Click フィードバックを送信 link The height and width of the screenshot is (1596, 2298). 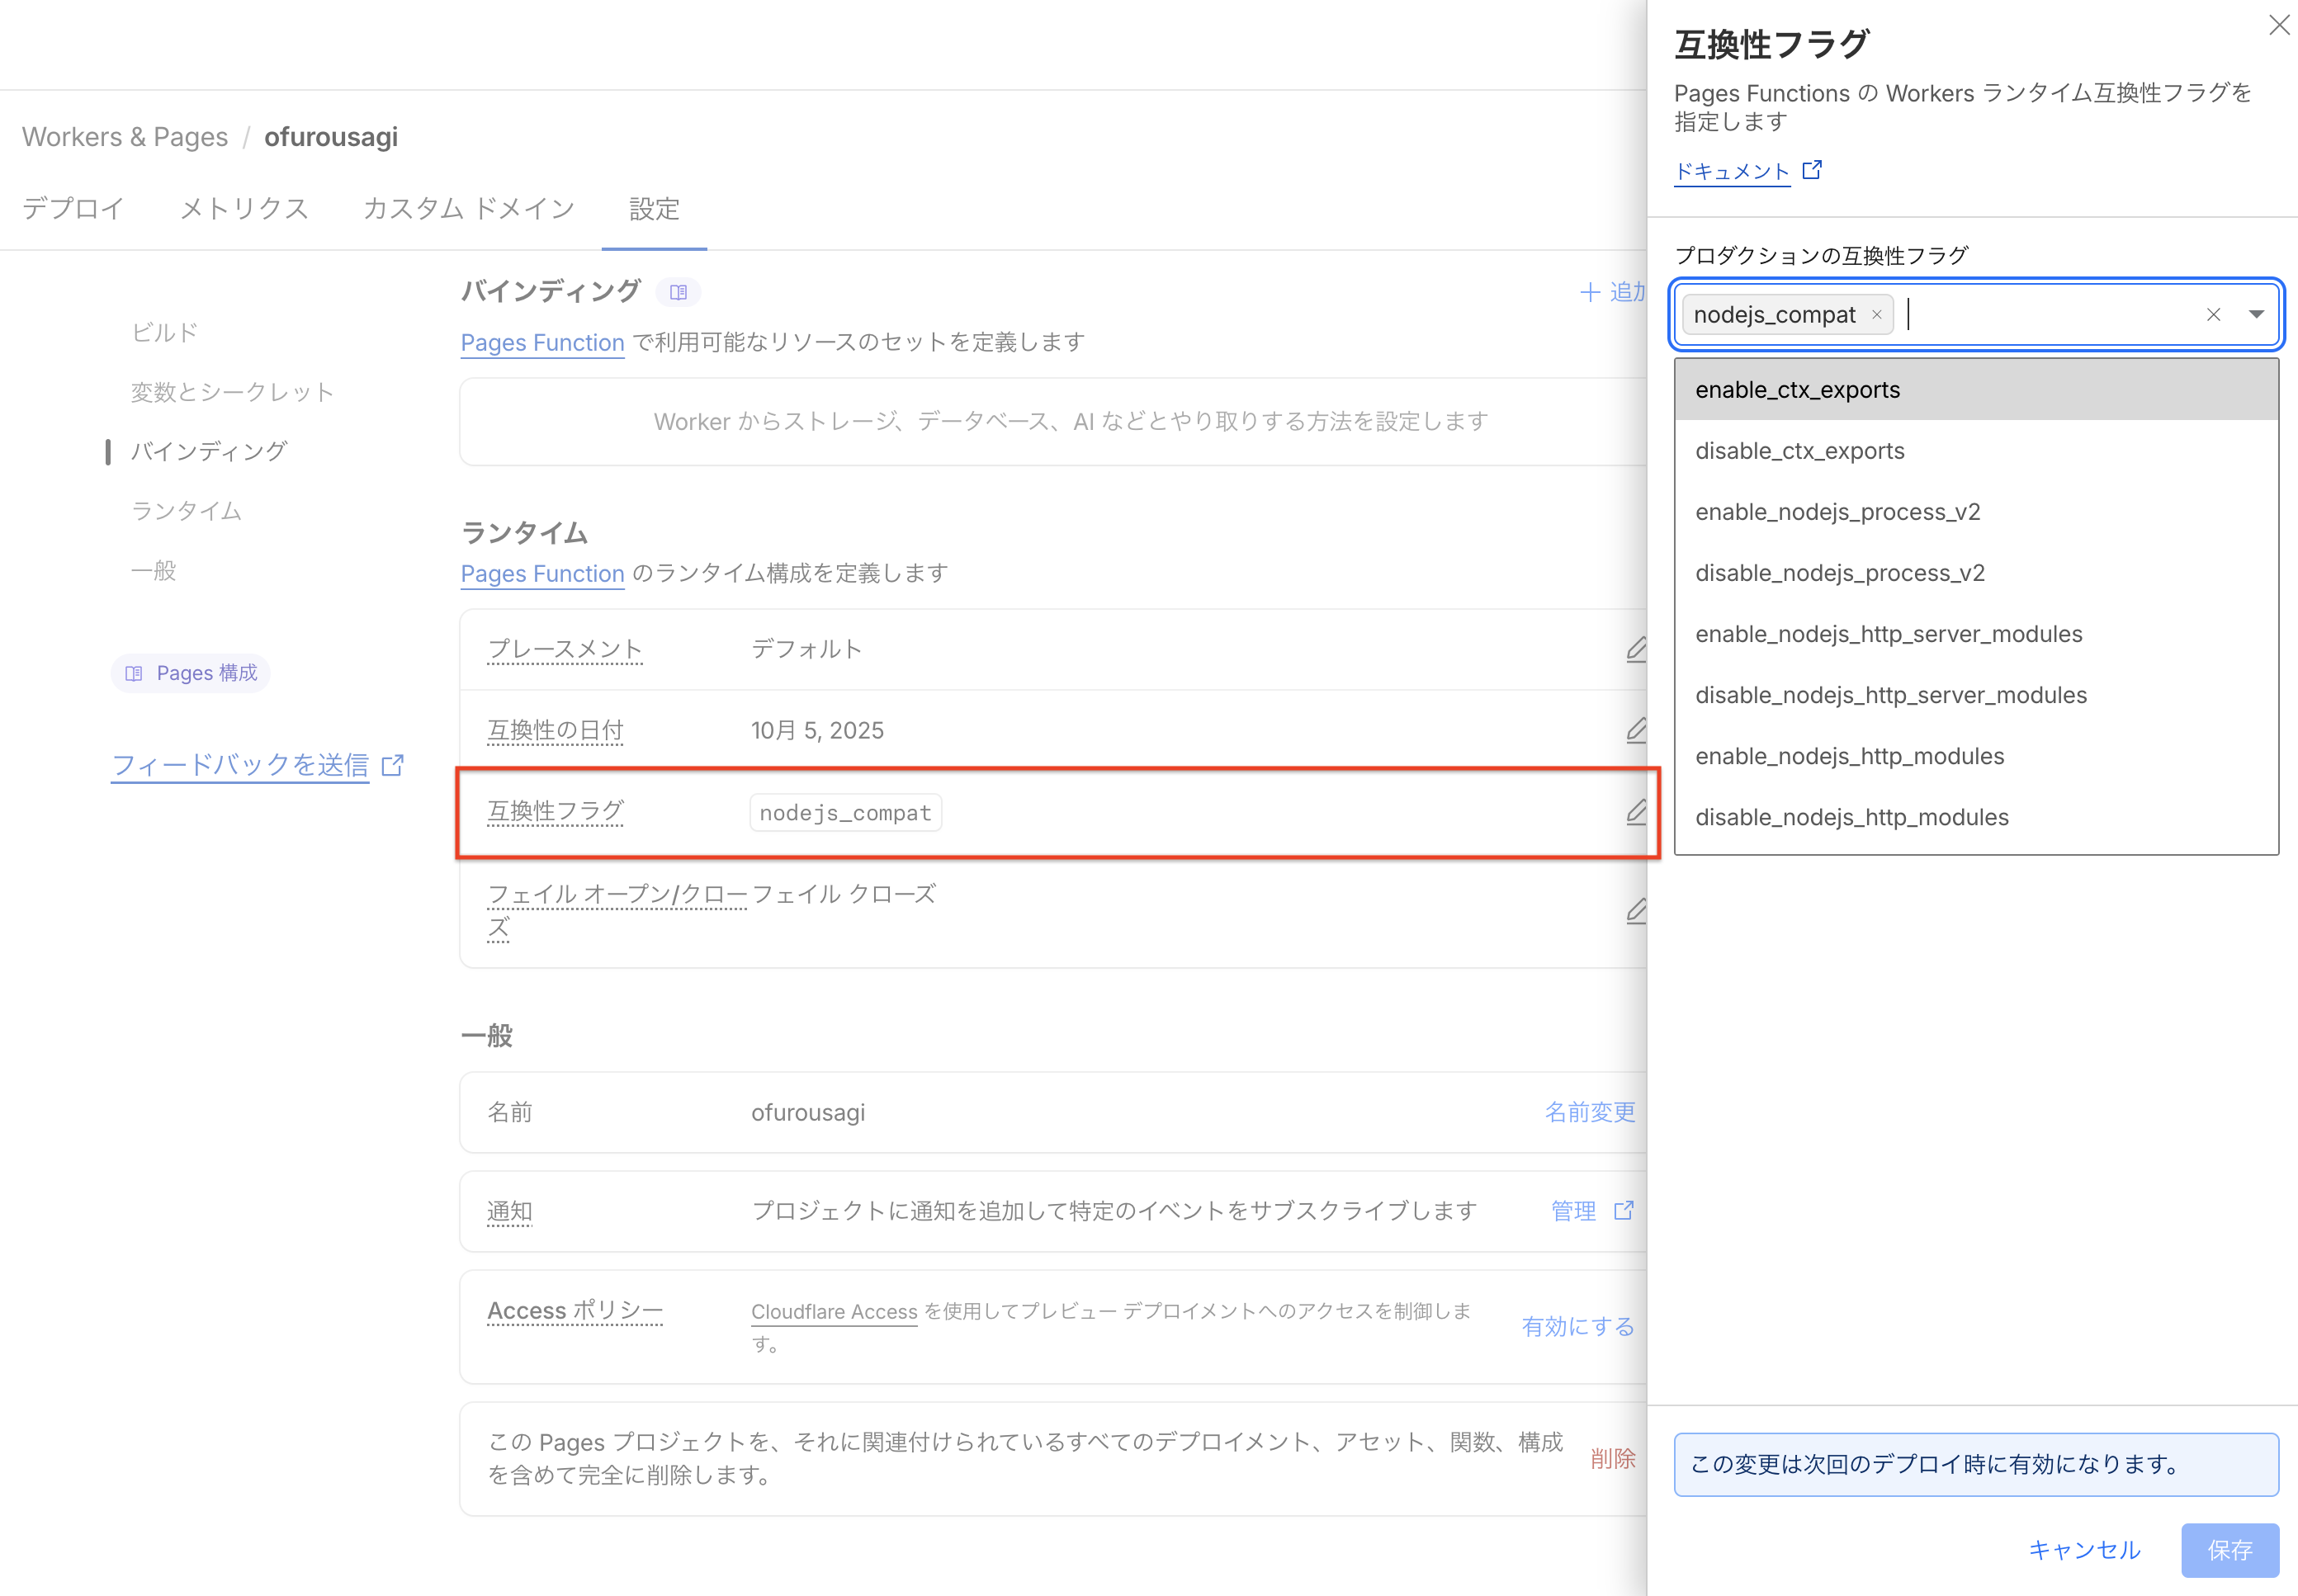pos(241,765)
